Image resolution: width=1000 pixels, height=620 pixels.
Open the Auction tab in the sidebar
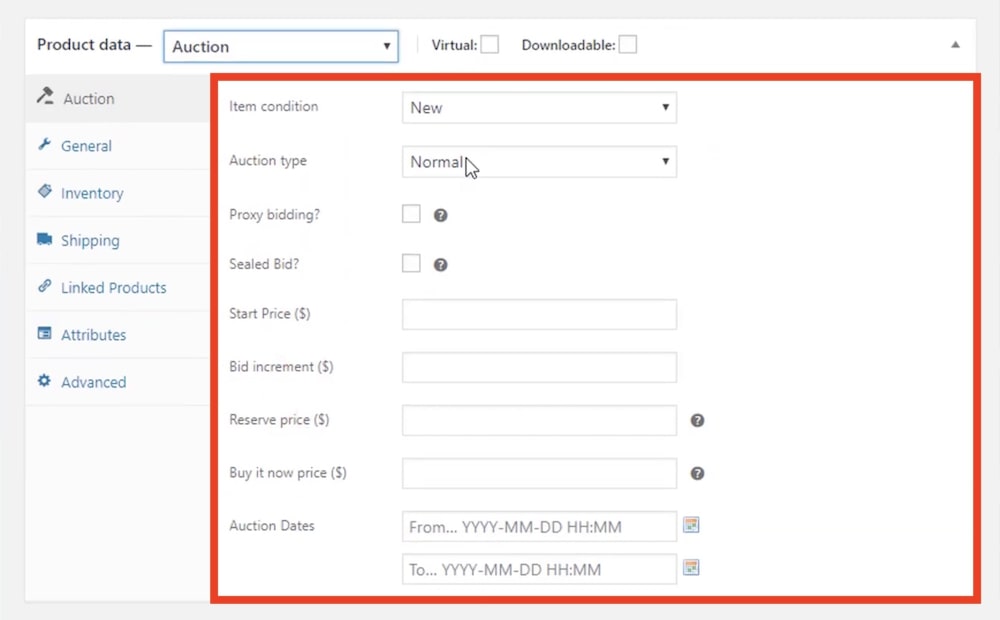(x=117, y=98)
